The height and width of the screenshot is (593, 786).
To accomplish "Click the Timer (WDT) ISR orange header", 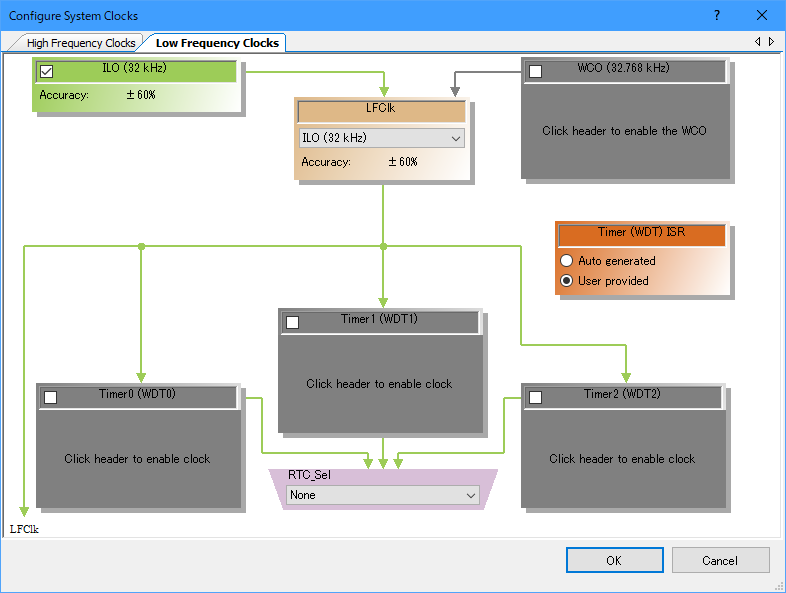I will (x=640, y=233).
